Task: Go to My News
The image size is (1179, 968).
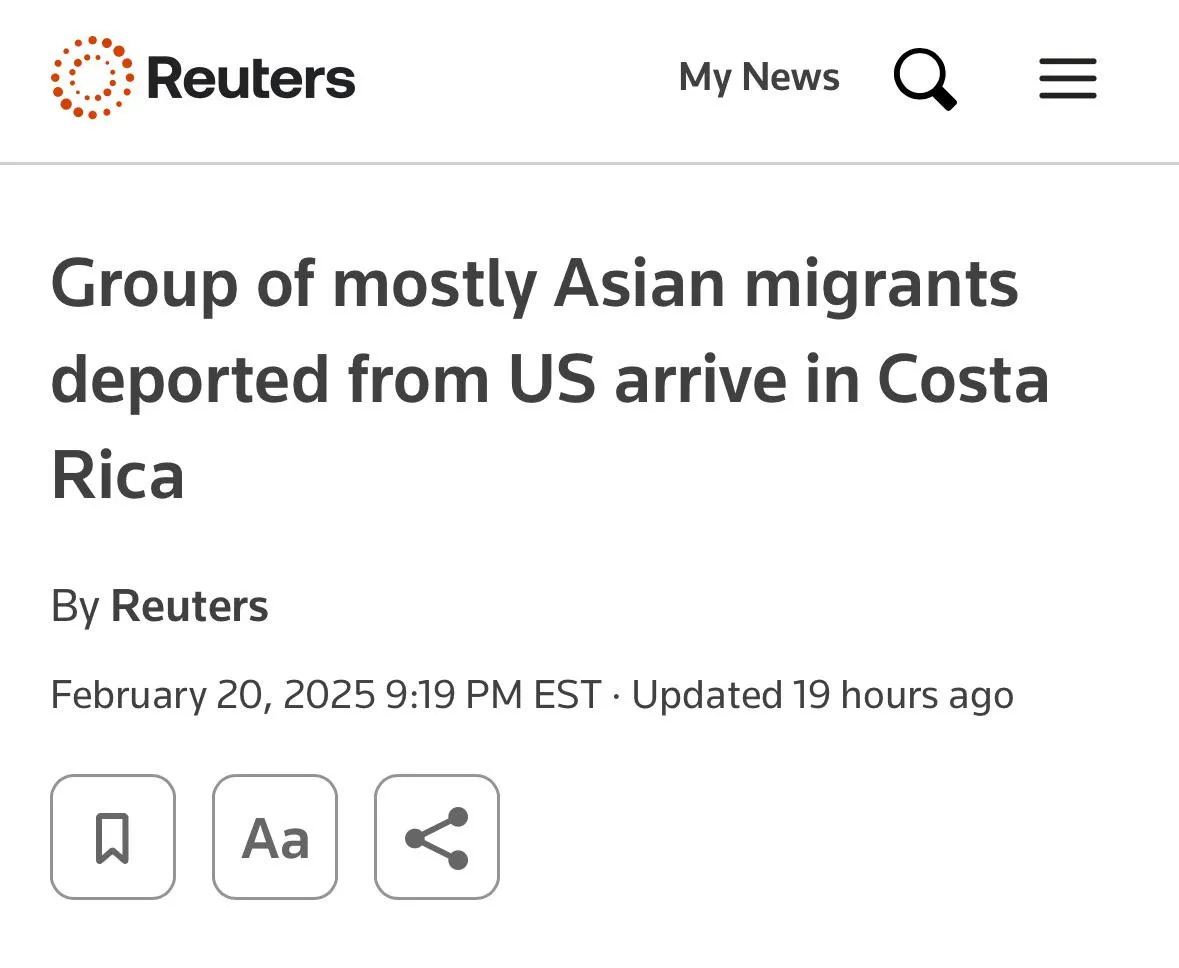Action: pos(759,78)
